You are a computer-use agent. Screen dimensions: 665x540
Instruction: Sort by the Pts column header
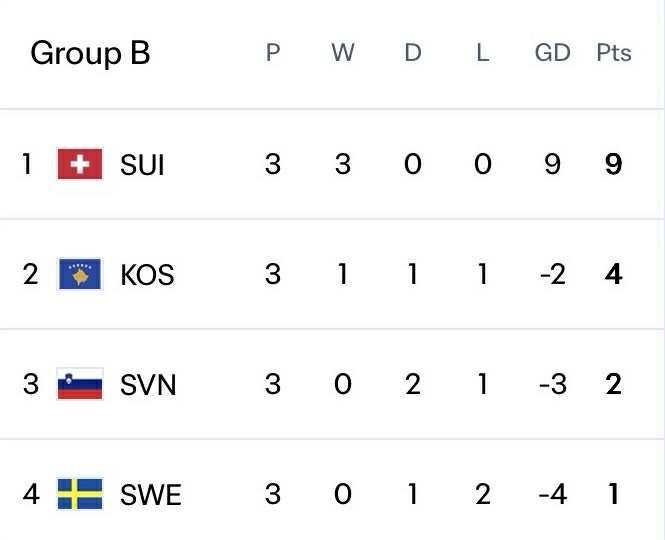click(x=613, y=53)
